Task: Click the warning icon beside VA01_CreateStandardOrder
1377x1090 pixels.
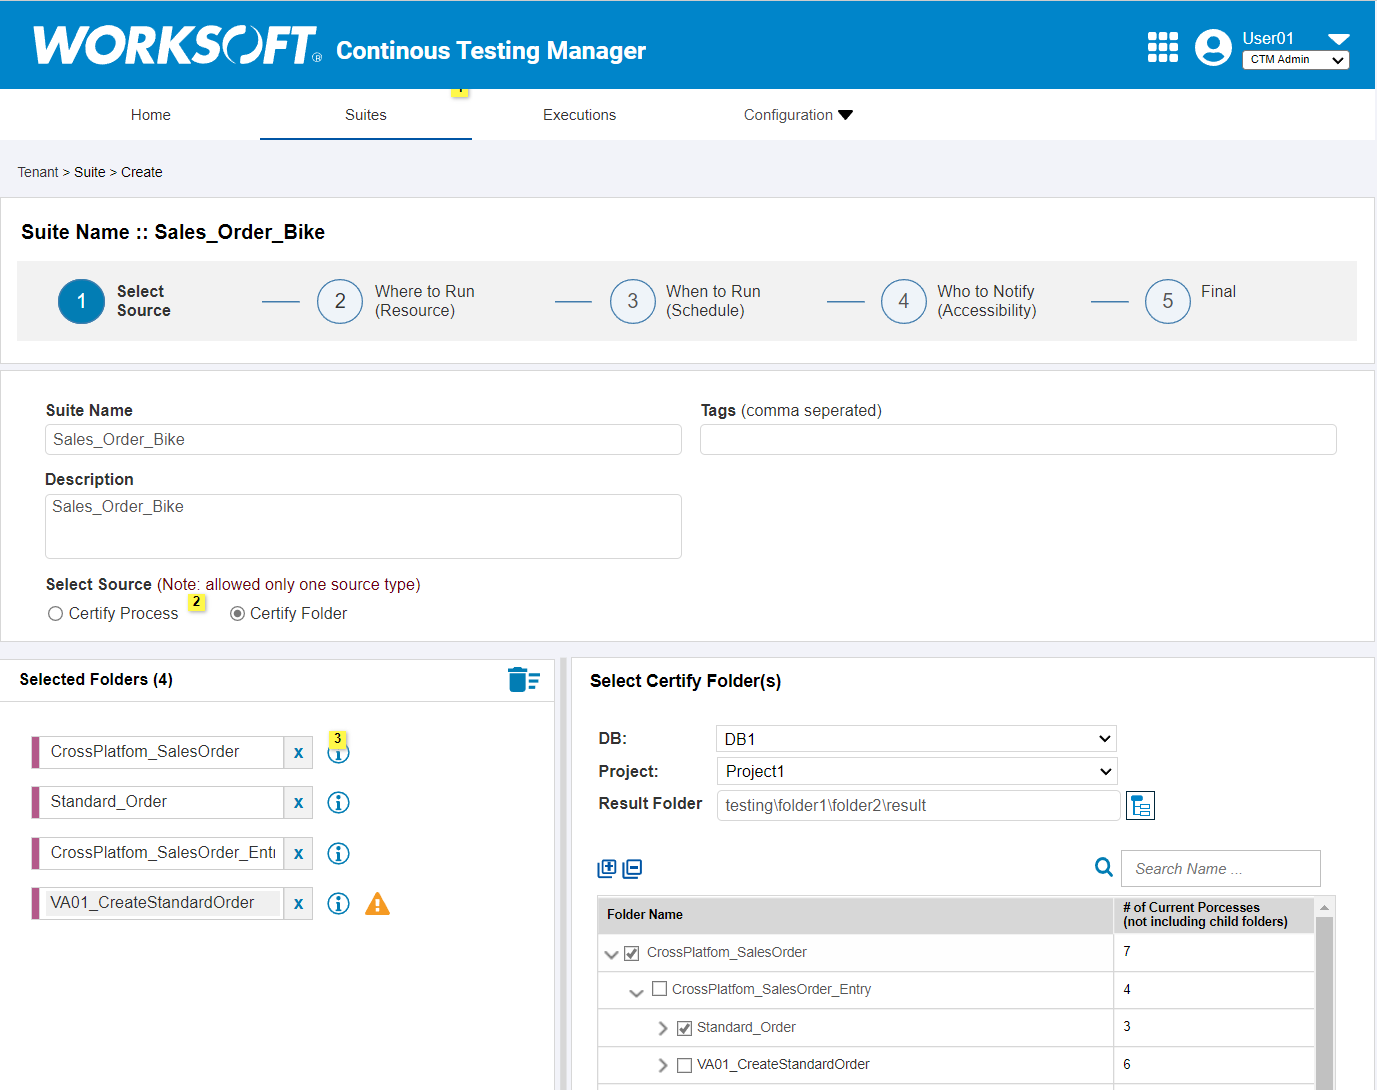Action: pyautogui.click(x=377, y=903)
